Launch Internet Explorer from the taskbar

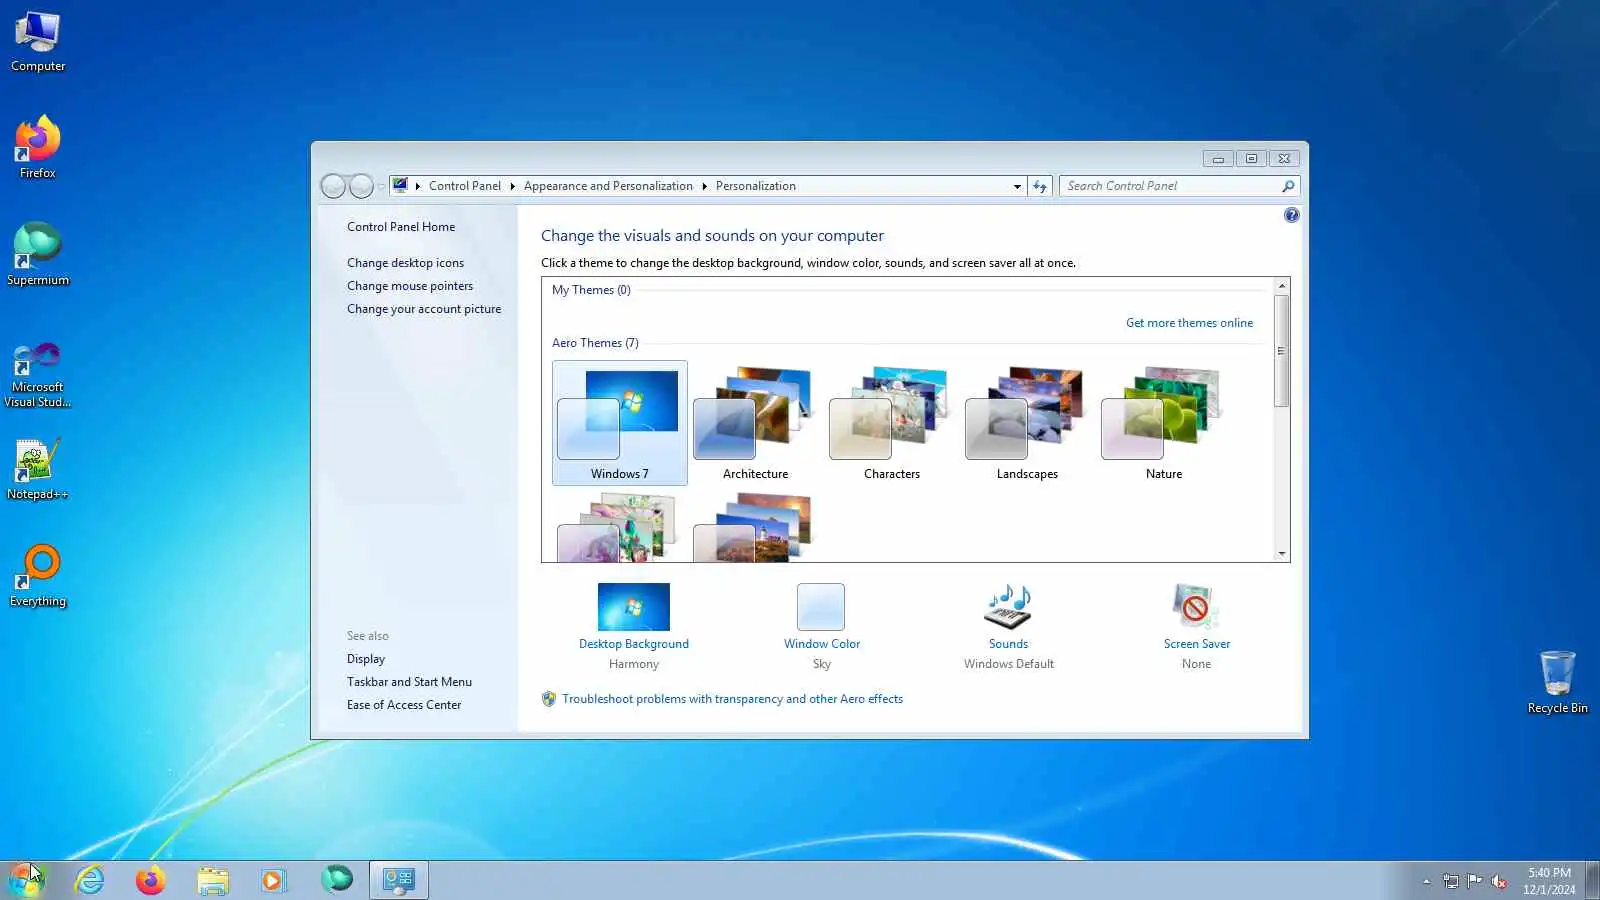click(90, 880)
